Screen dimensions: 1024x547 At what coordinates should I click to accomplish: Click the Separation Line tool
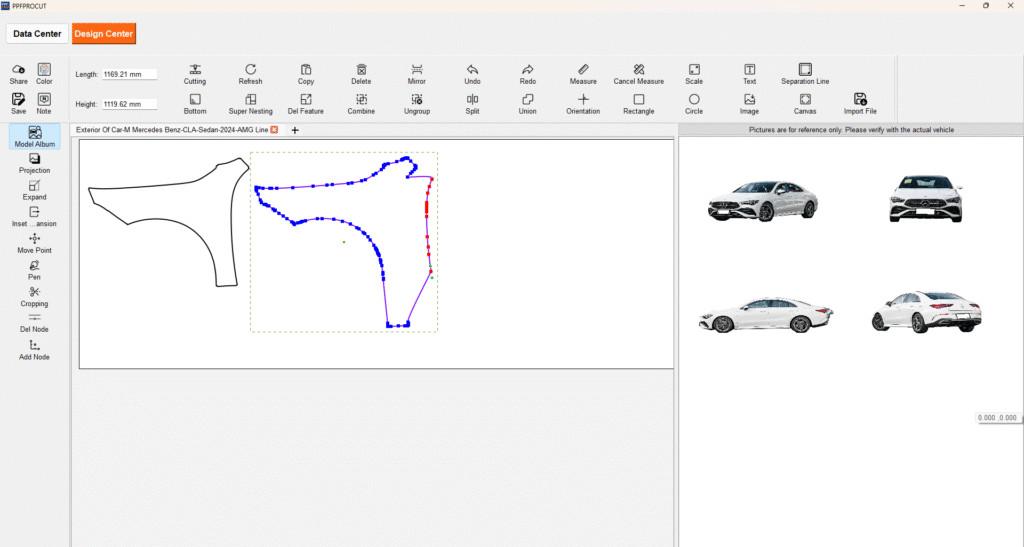click(805, 69)
